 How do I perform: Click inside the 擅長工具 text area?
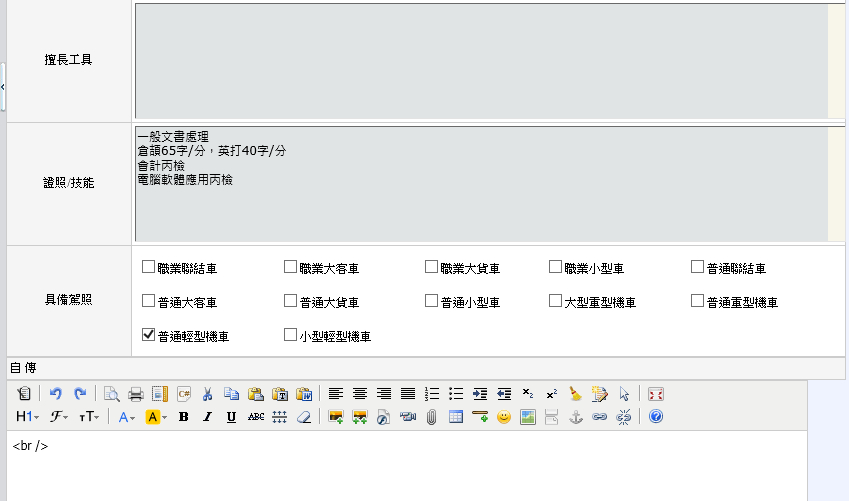coord(480,60)
